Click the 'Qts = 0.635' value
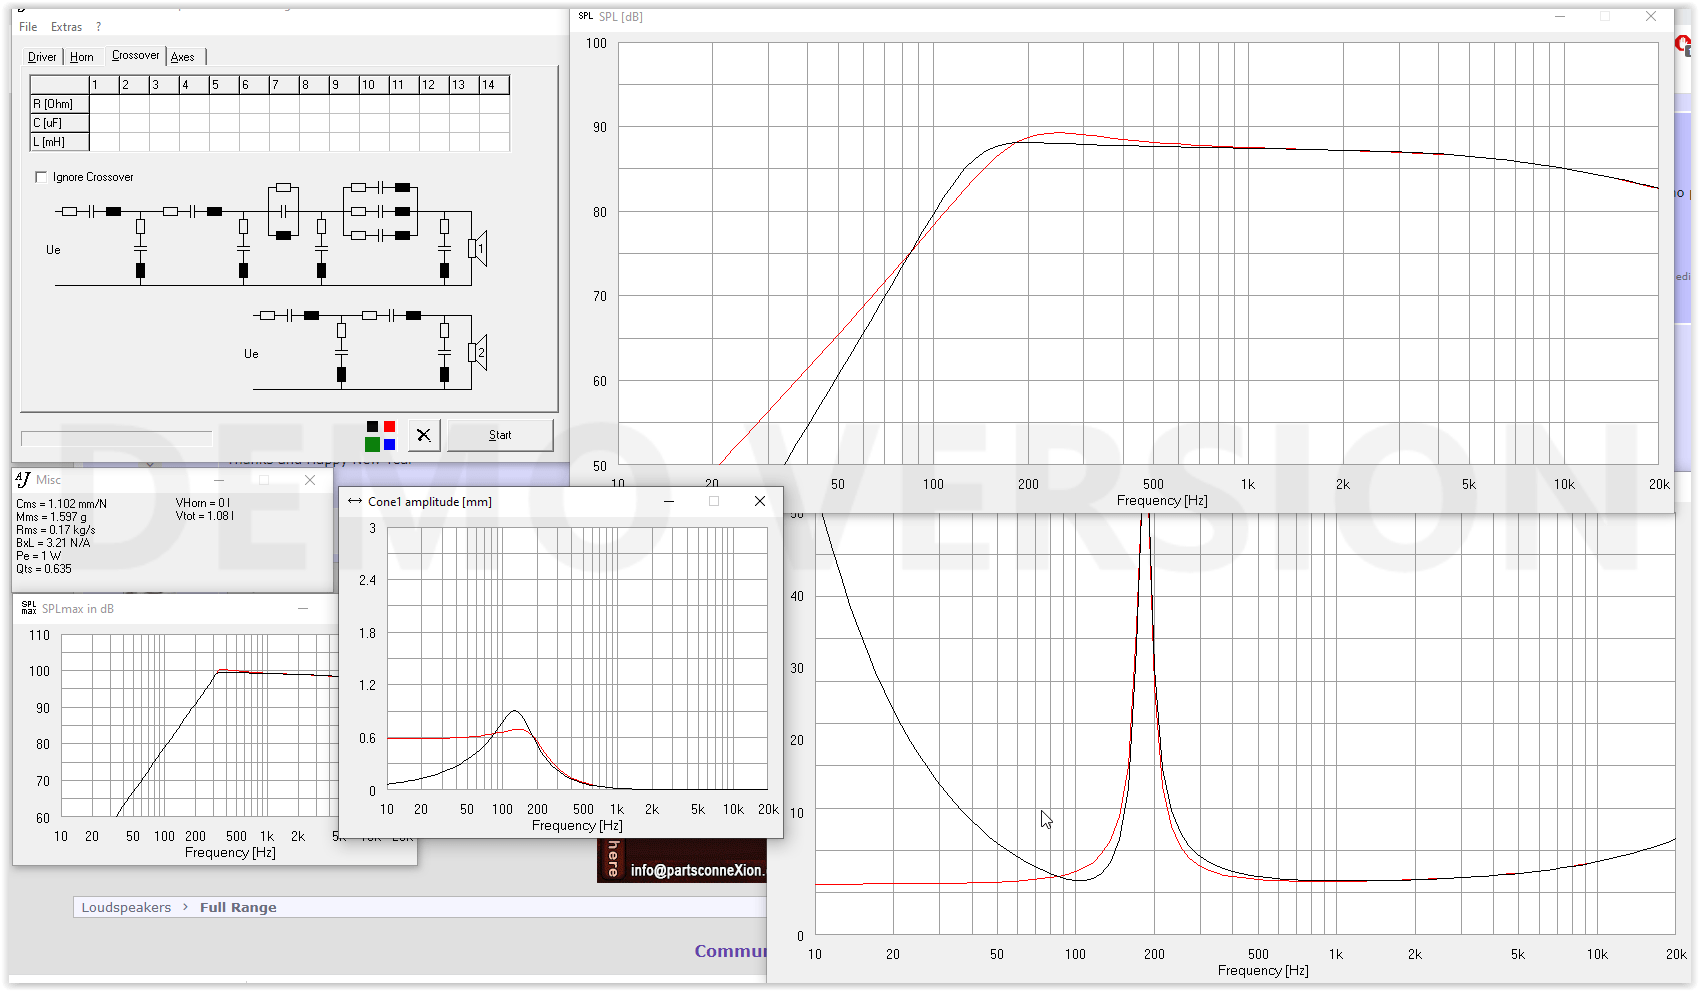Image resolution: width=1699 pixels, height=991 pixels. tap(44, 569)
